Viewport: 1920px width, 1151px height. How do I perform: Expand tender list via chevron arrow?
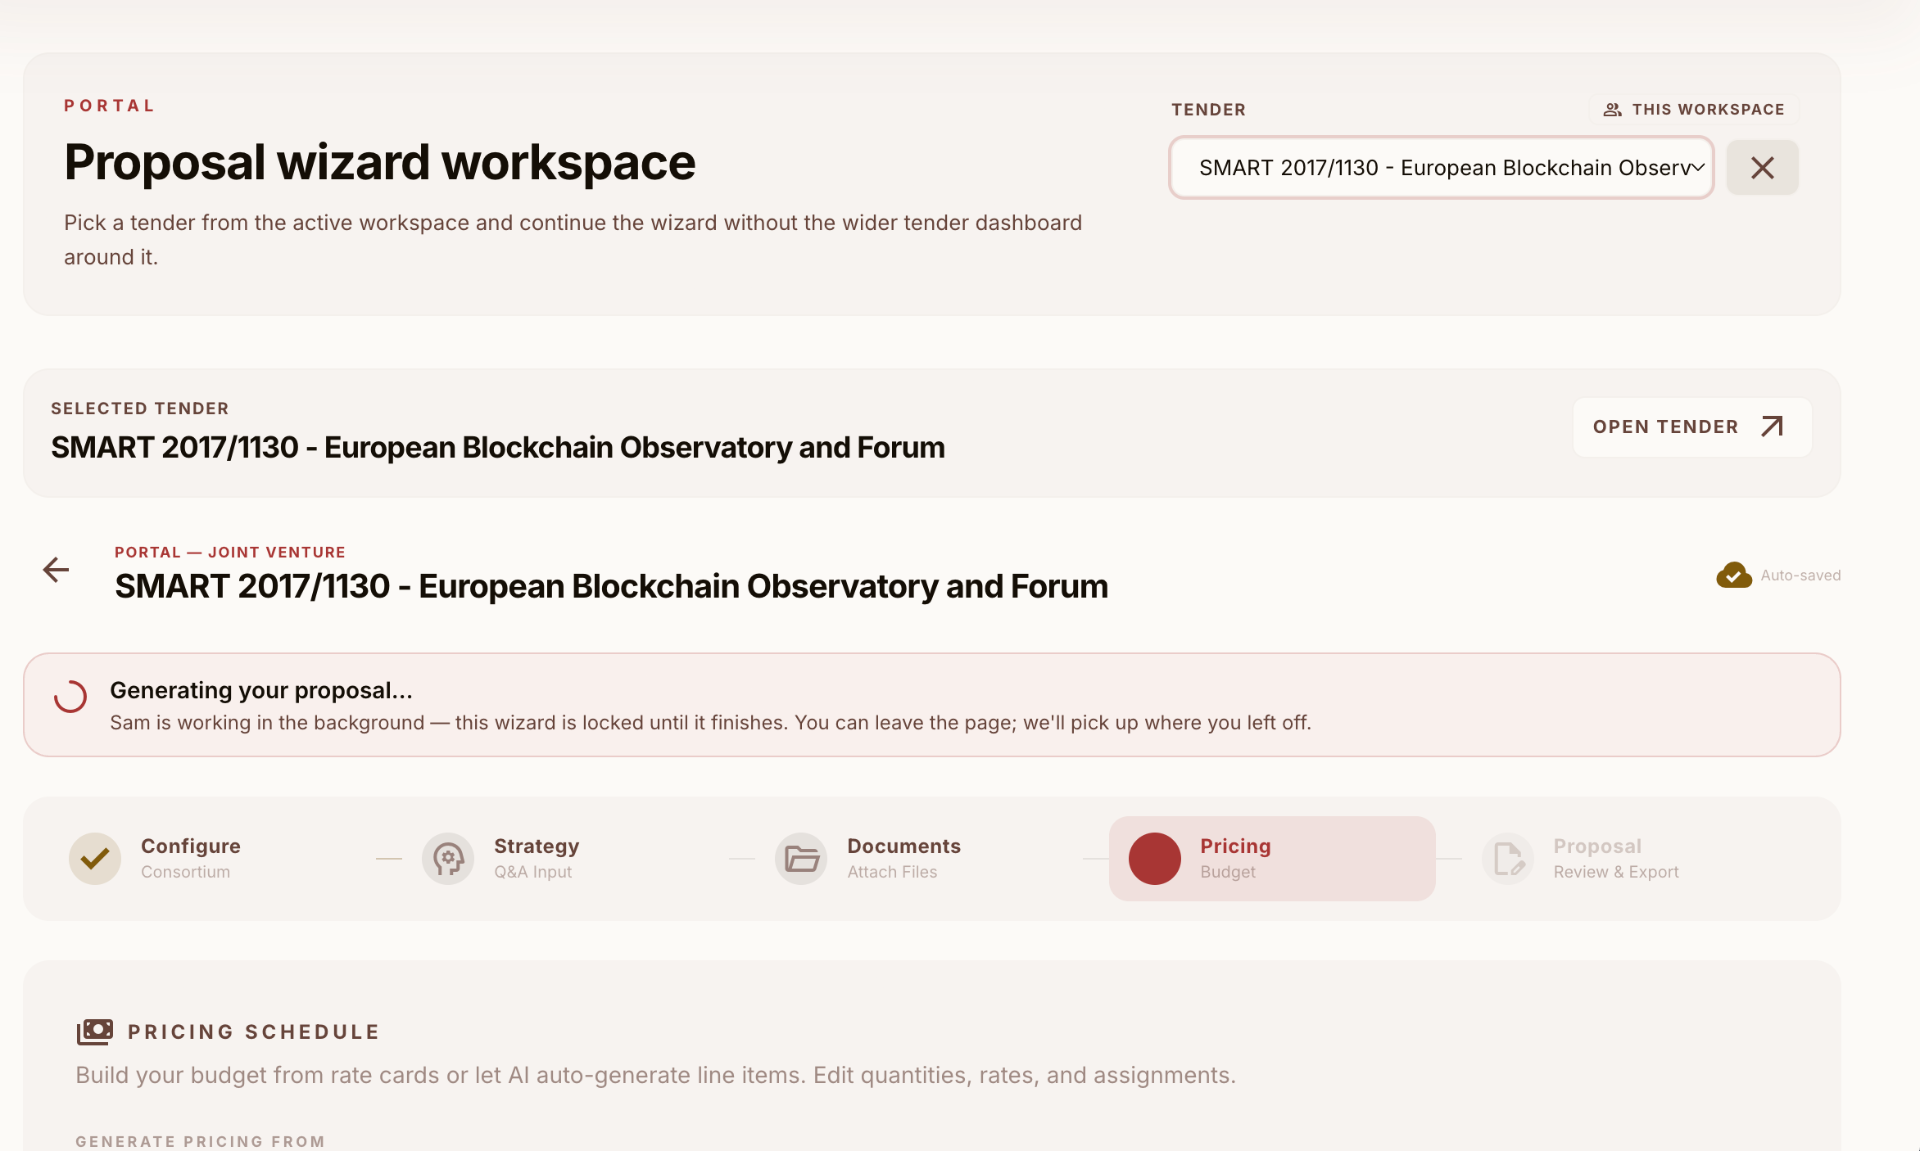coord(1697,168)
